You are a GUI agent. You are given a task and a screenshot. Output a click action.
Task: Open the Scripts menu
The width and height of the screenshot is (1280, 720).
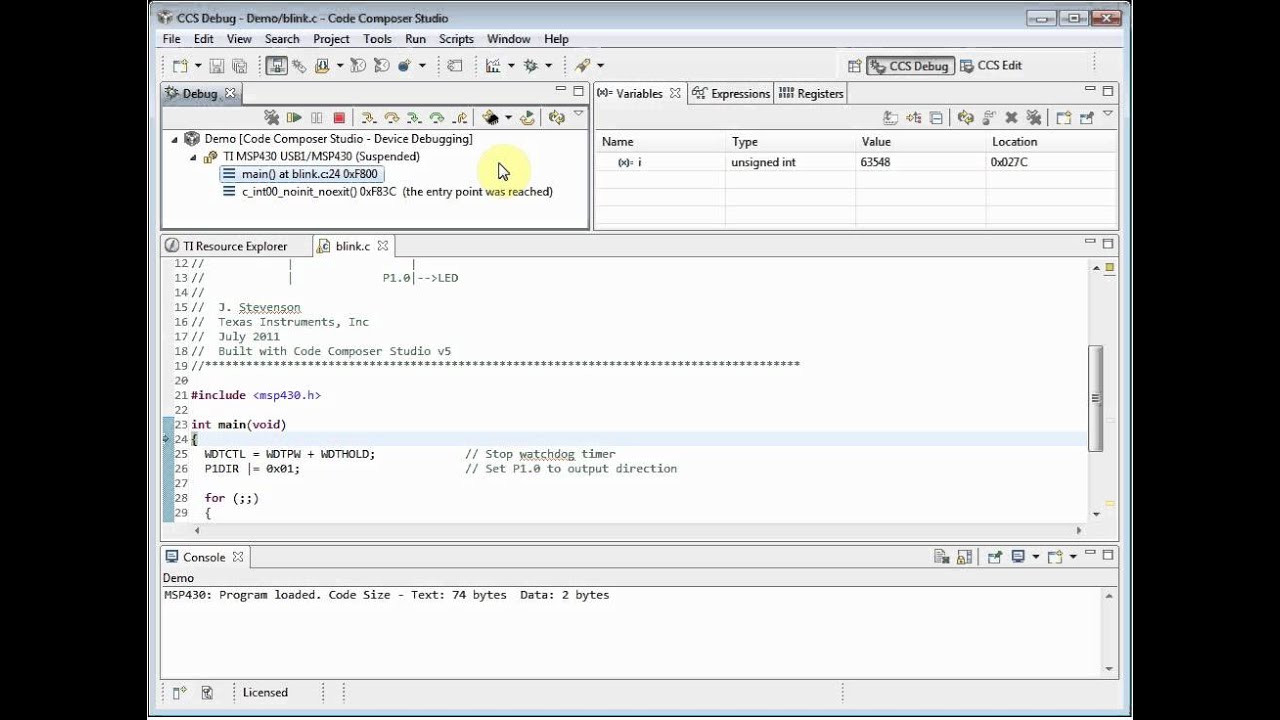point(456,39)
